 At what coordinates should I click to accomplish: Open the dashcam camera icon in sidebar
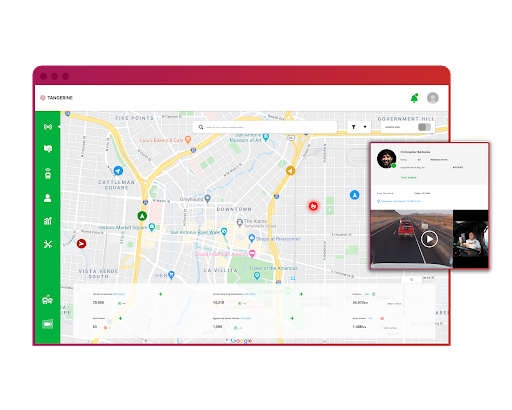coord(48,324)
